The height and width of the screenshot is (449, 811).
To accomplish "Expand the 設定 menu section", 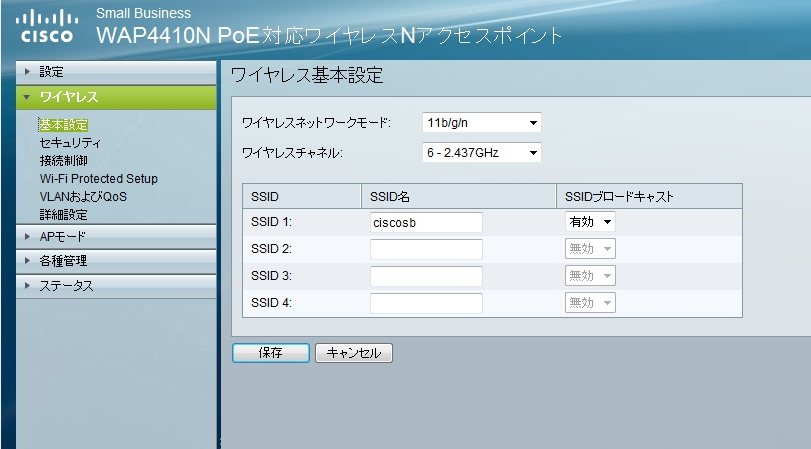I will click(116, 72).
